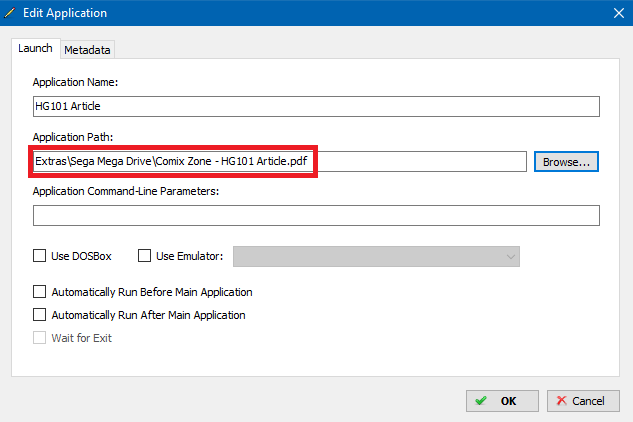Click the pencil icon in the title bar
The image size is (633, 422).
(x=10, y=13)
